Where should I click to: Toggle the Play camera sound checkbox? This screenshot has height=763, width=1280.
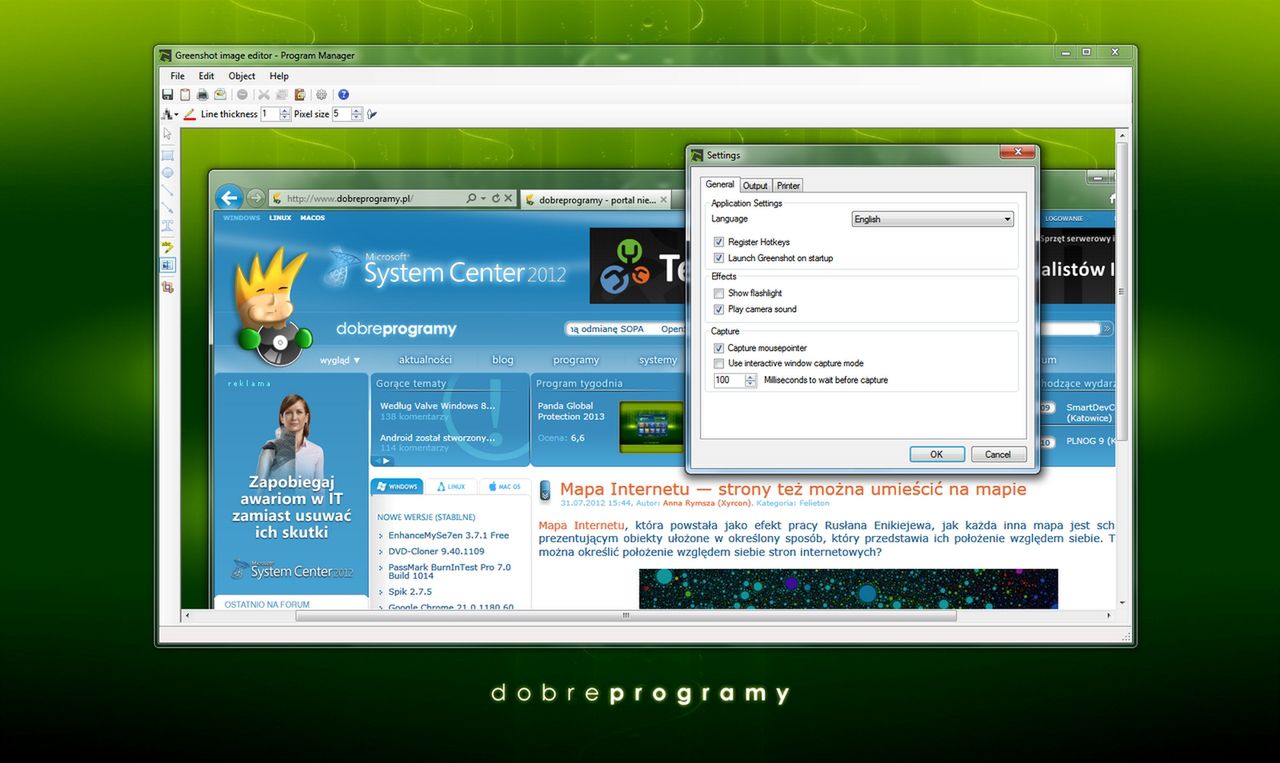(719, 309)
